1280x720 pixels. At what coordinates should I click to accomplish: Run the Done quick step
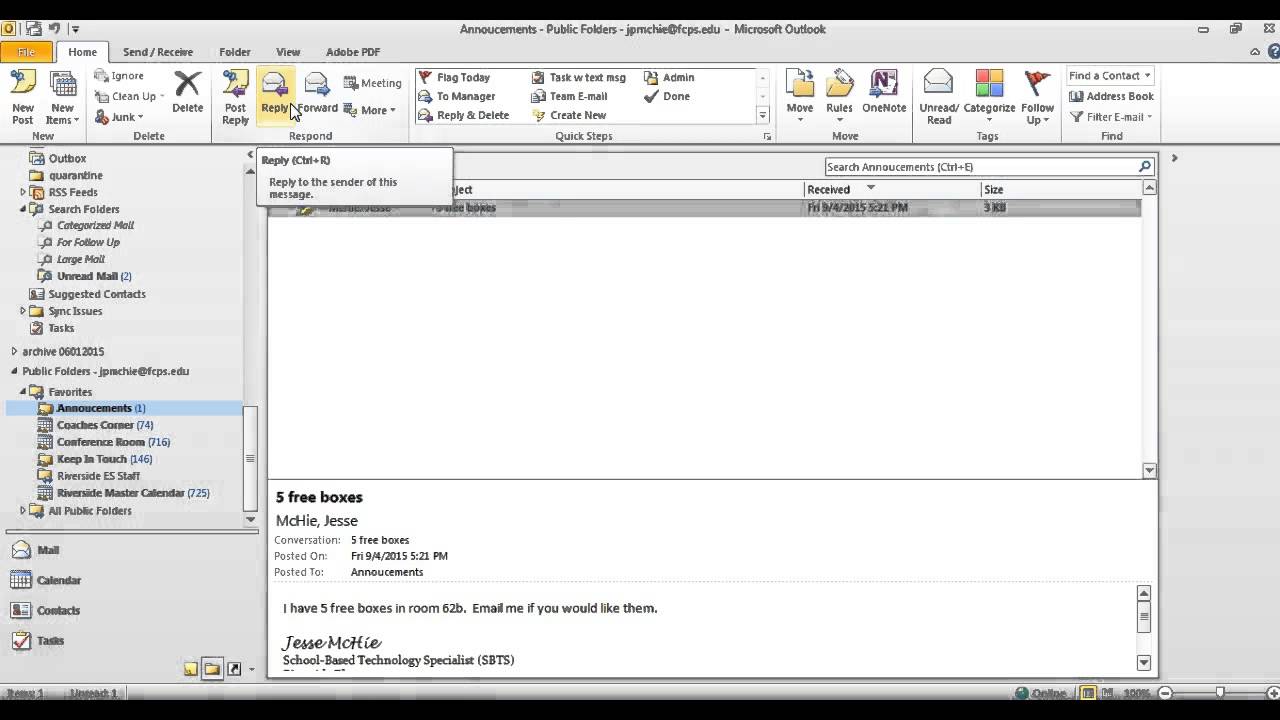(667, 96)
